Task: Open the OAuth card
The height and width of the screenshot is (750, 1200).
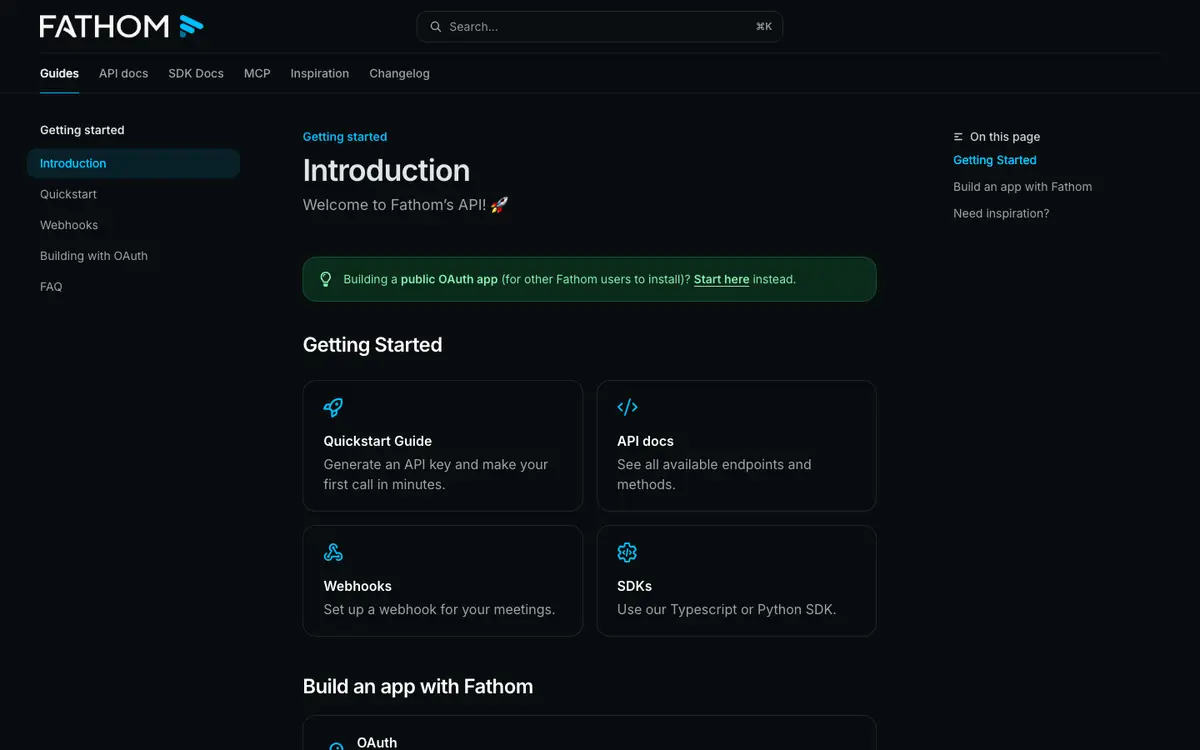Action: pyautogui.click(x=589, y=733)
